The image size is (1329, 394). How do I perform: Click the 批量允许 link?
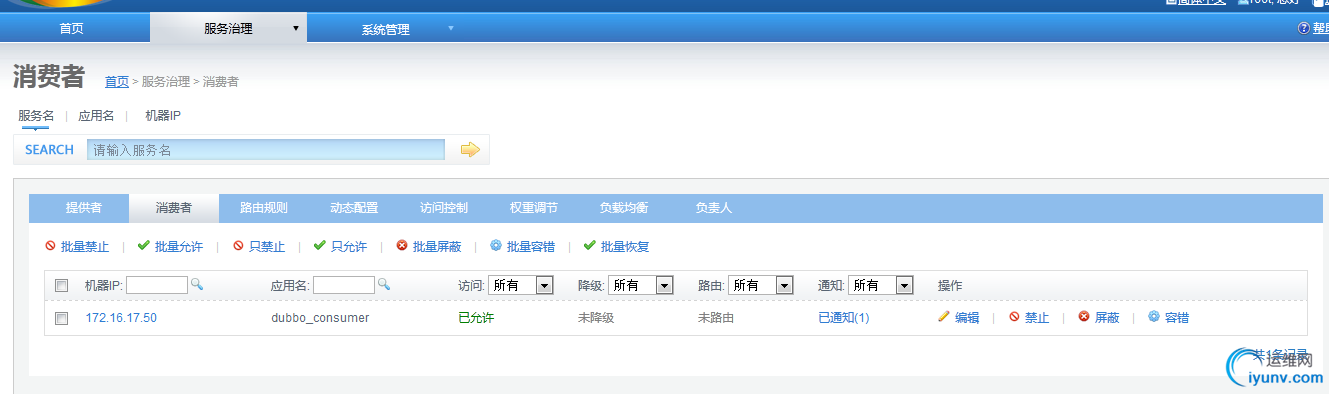point(179,246)
